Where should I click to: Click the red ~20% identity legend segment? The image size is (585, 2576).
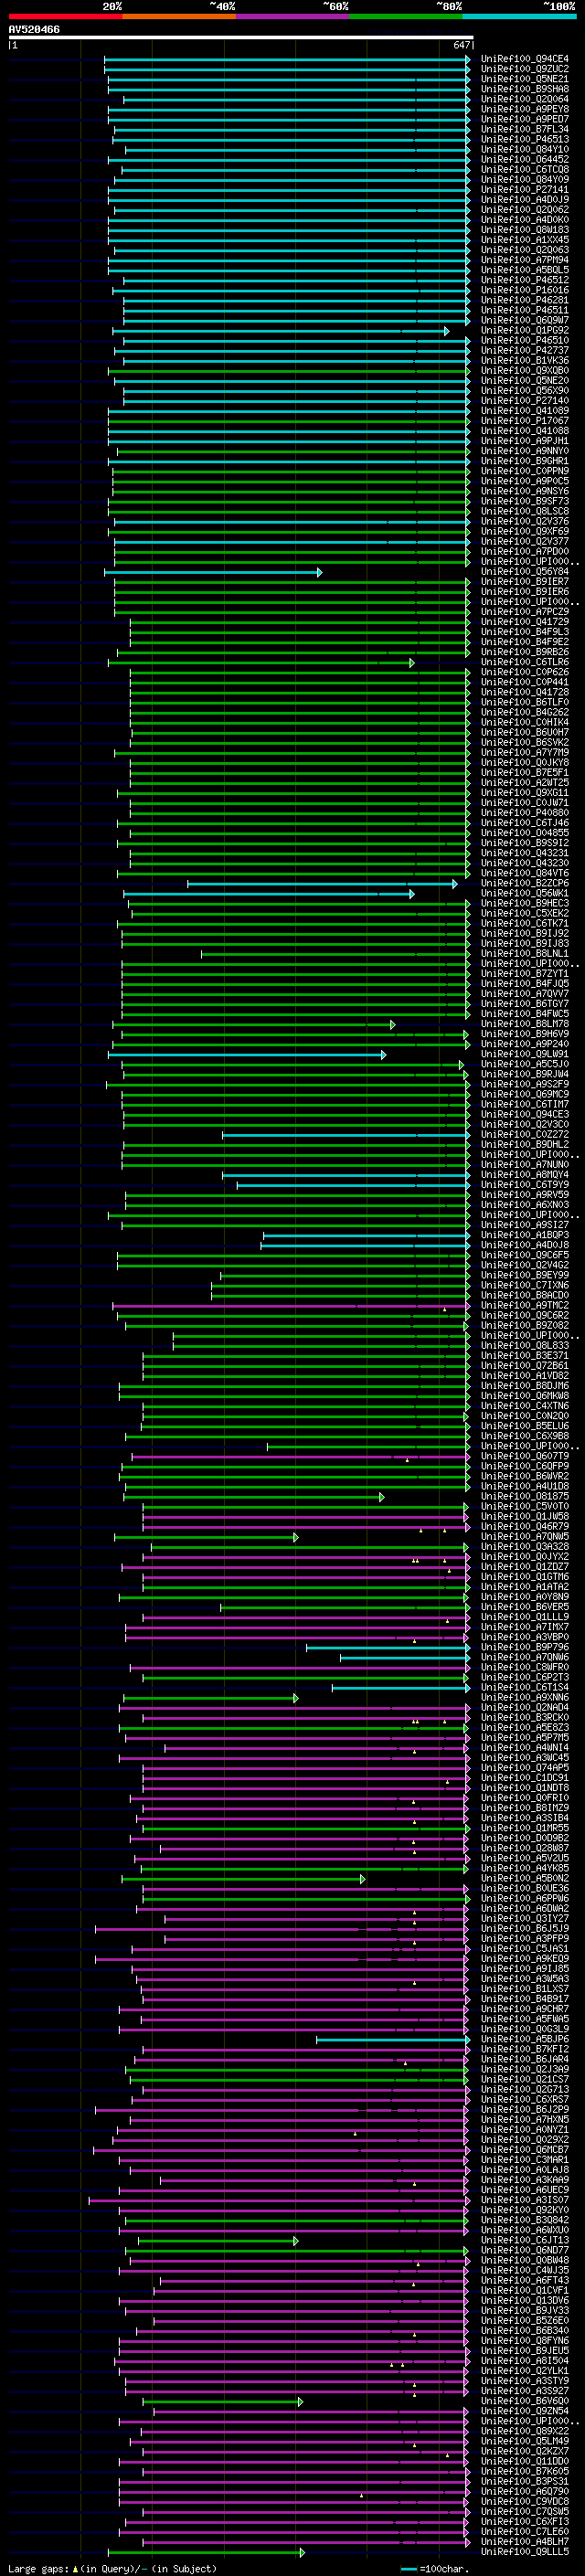pos(65,16)
